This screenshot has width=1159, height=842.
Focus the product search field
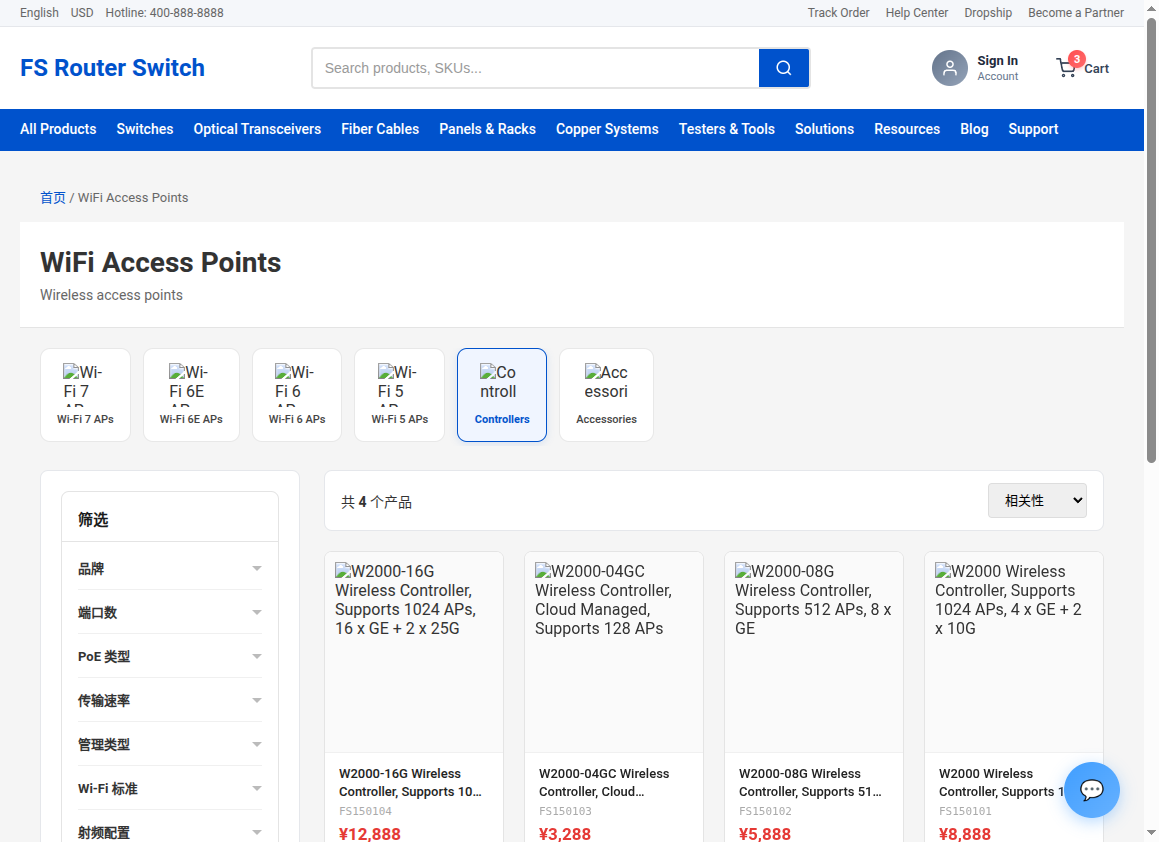tap(536, 68)
